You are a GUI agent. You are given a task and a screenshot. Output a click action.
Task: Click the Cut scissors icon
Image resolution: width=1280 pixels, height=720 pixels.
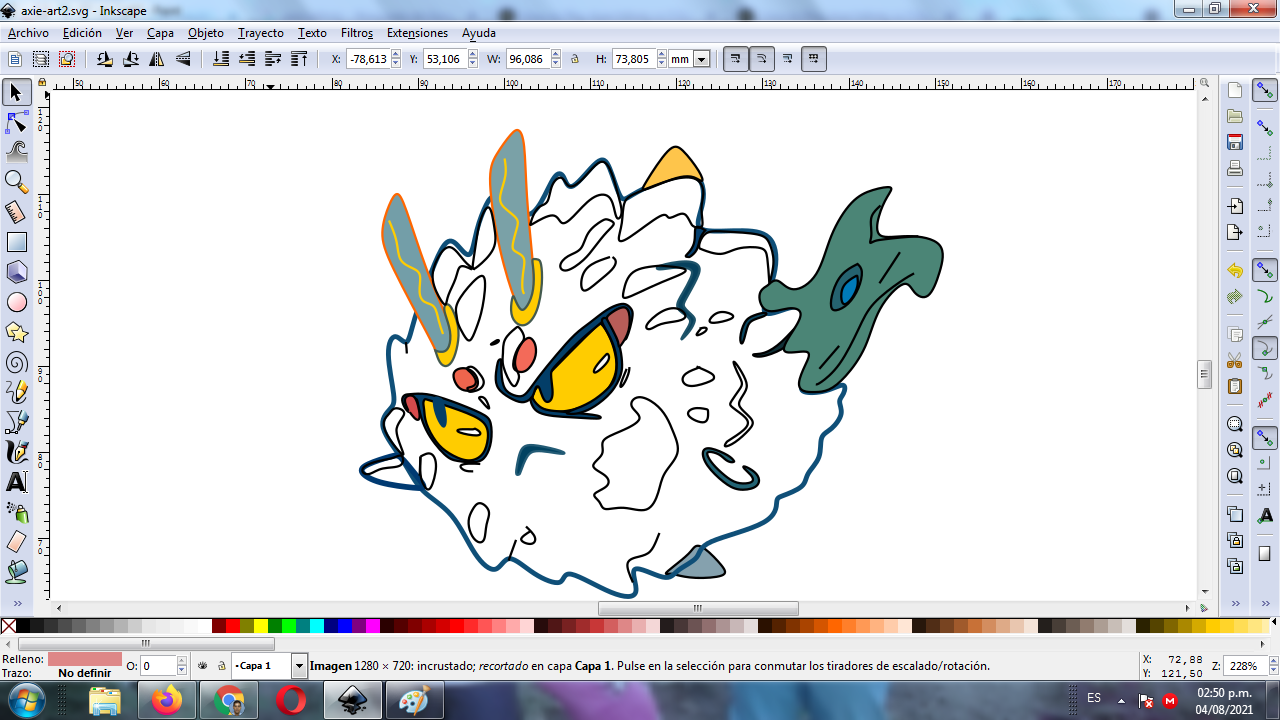tap(1235, 360)
